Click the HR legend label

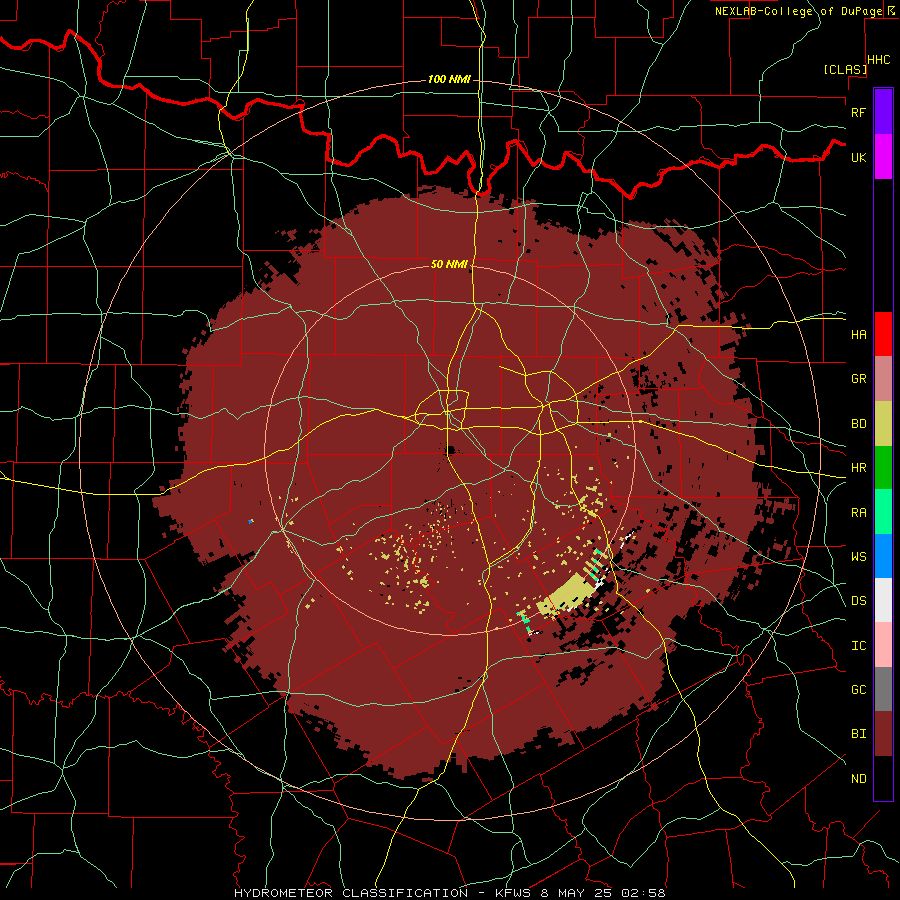[x=858, y=468]
